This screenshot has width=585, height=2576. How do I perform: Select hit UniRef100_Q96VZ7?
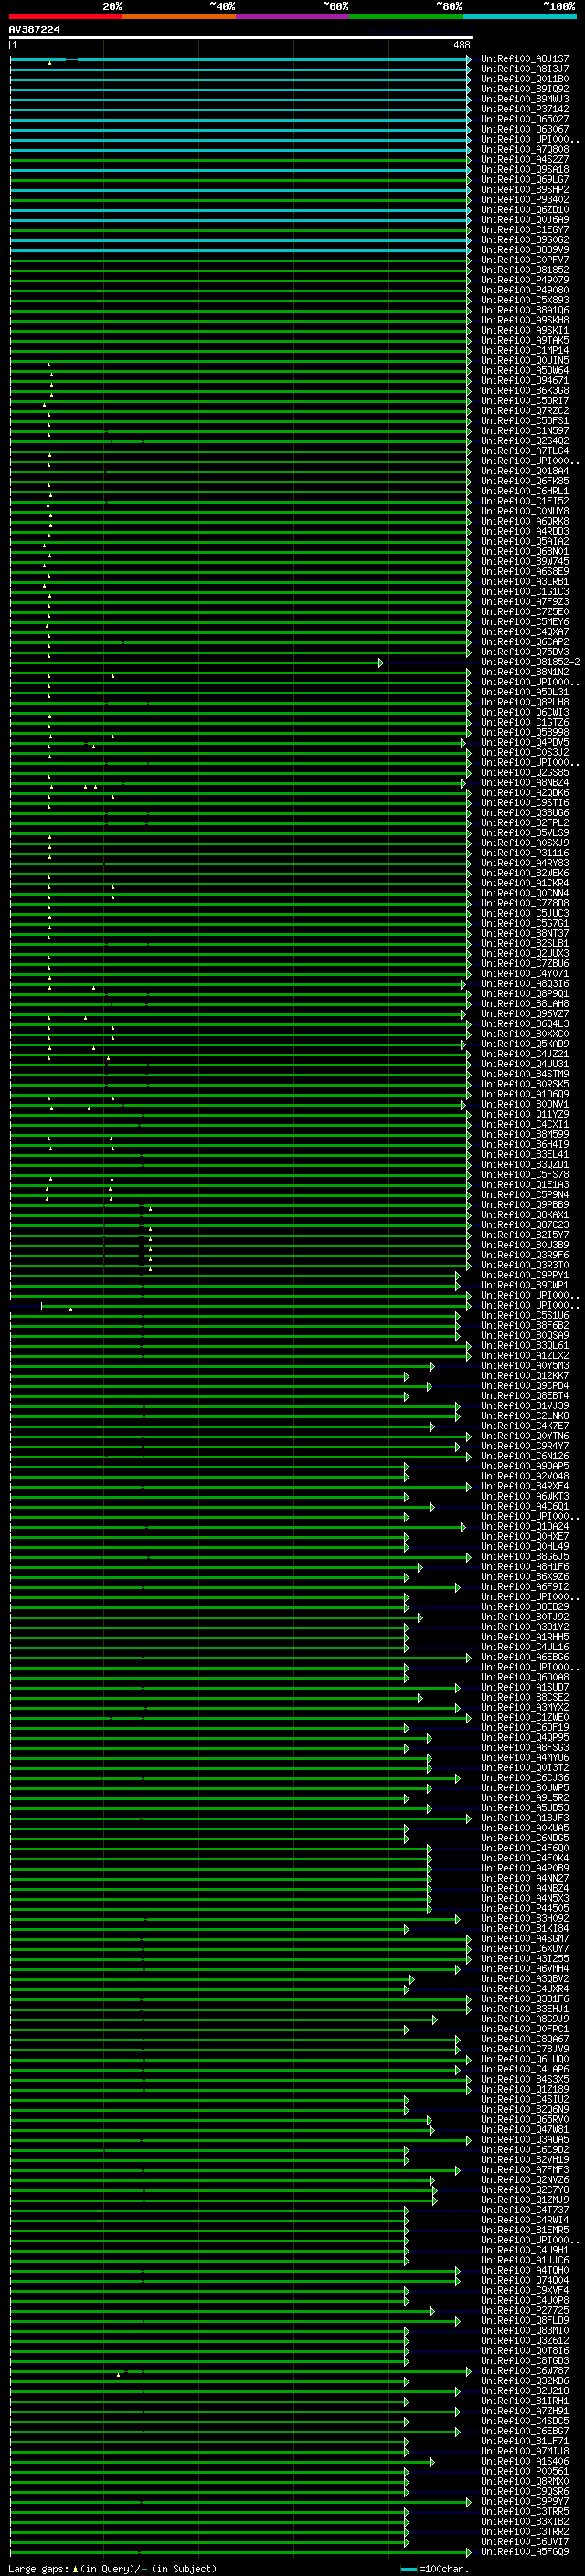coord(525,1014)
